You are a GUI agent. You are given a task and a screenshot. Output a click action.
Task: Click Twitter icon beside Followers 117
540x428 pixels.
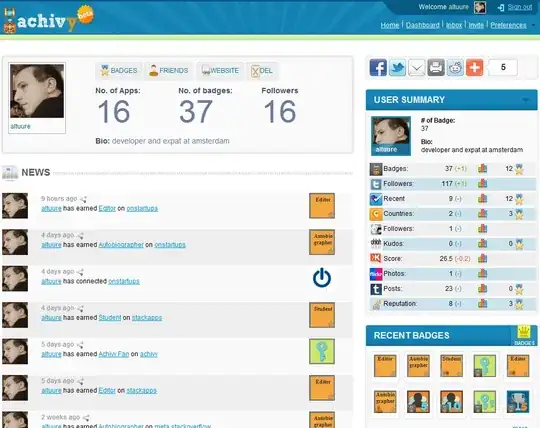pos(376,184)
